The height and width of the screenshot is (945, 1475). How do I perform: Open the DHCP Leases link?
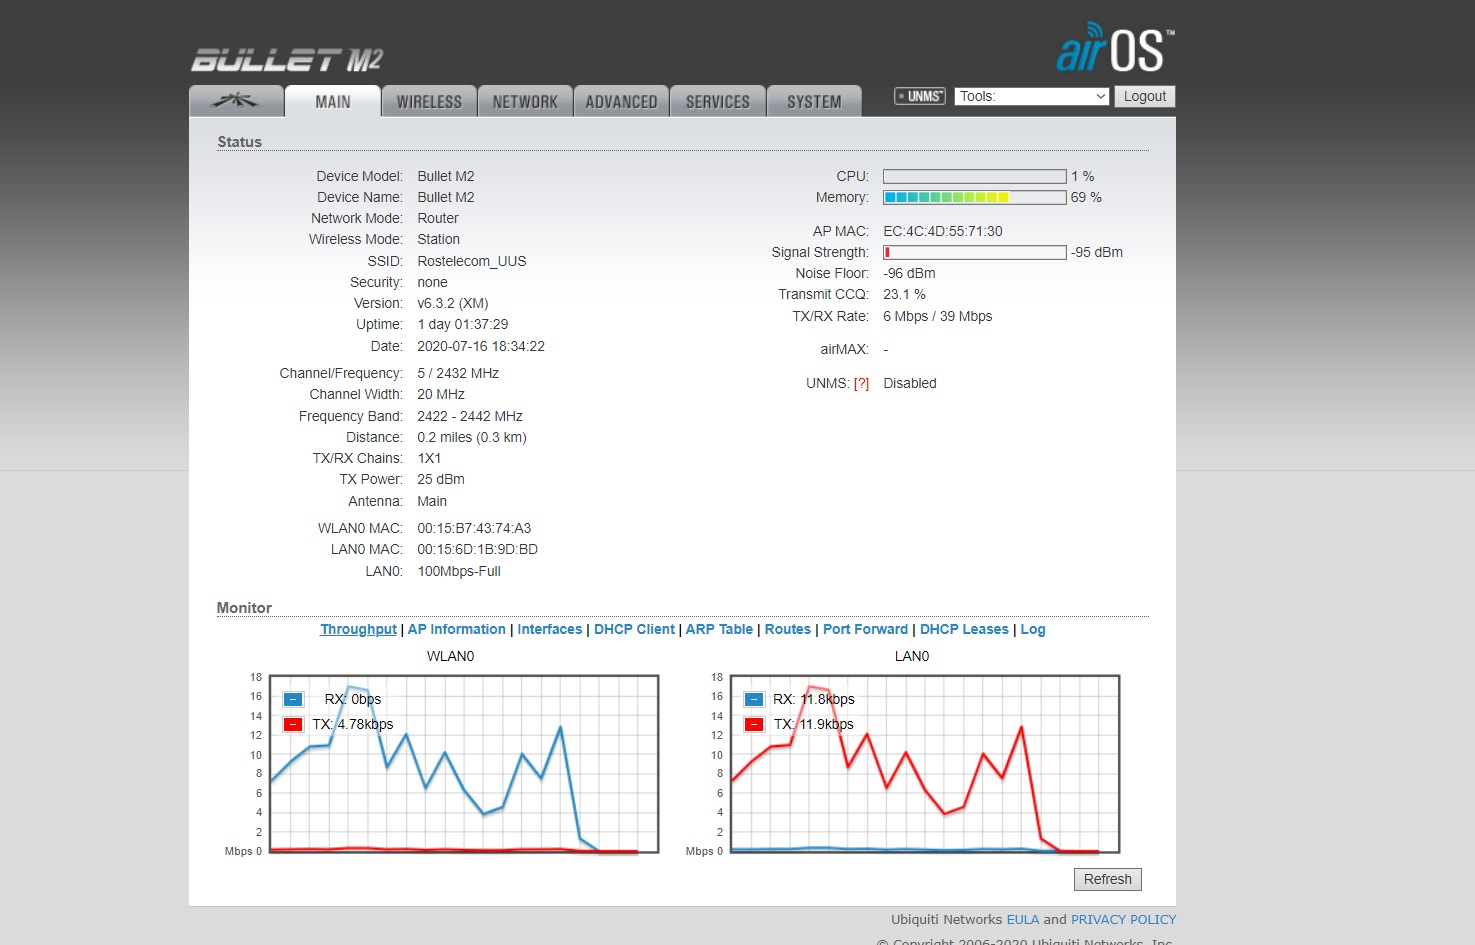(x=964, y=629)
